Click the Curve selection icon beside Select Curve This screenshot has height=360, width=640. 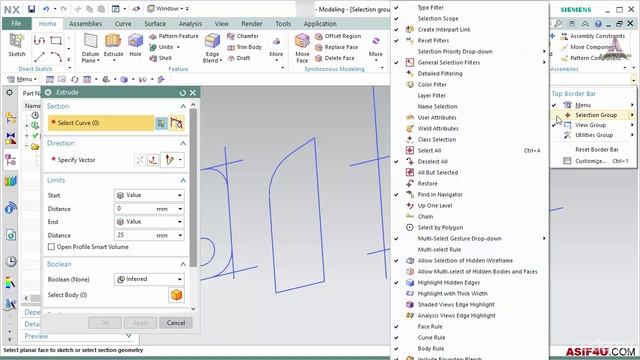(177, 123)
